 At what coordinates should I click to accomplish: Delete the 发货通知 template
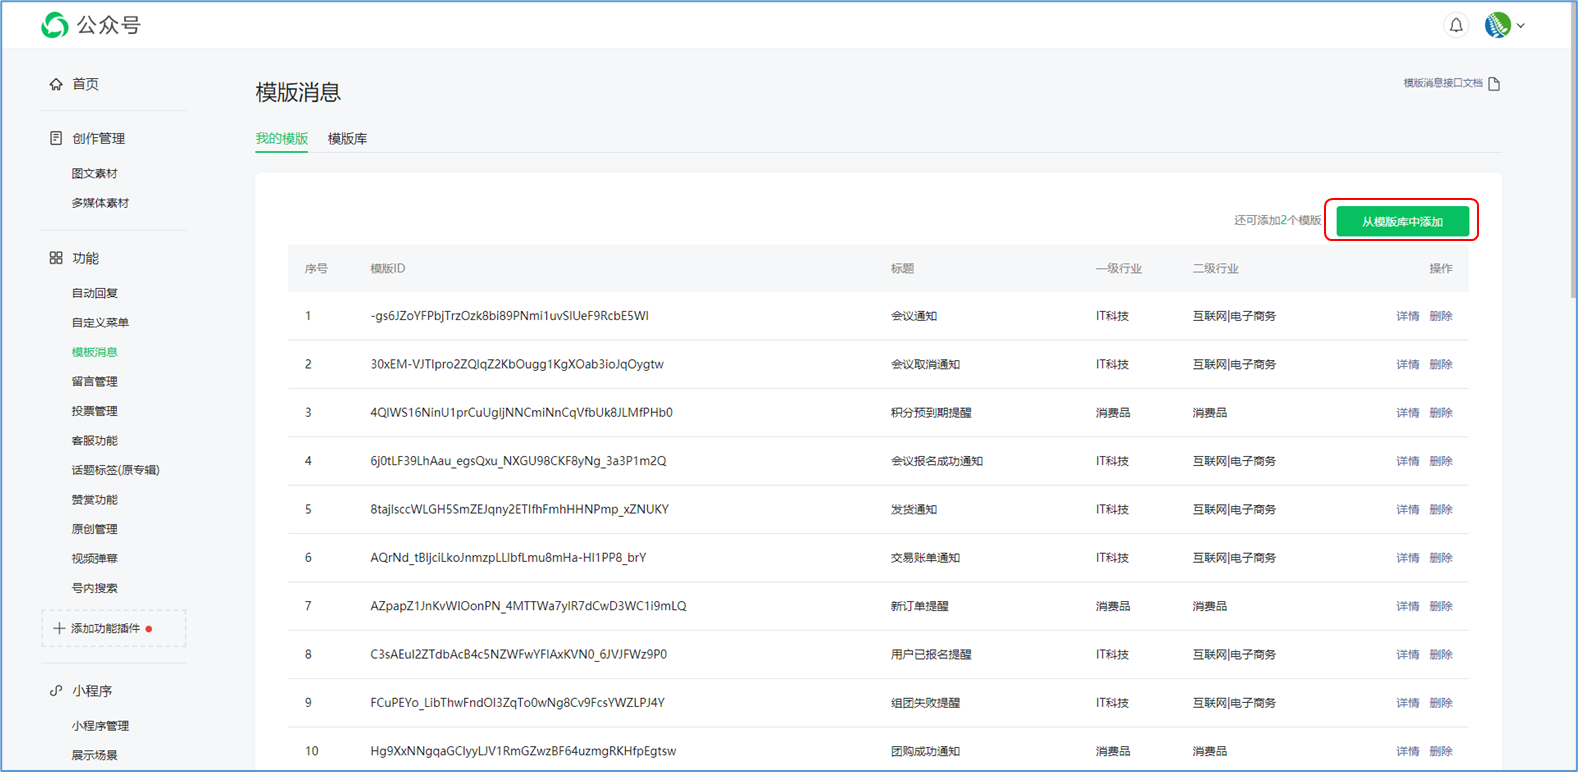click(1440, 510)
